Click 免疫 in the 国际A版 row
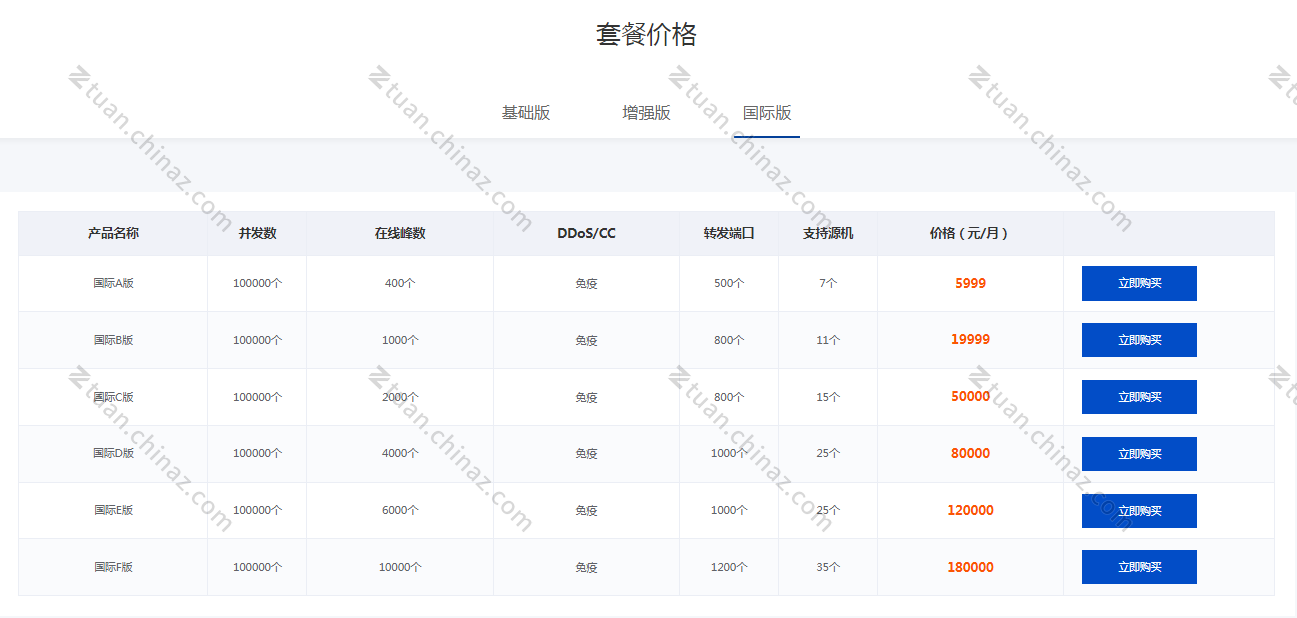 click(x=586, y=283)
